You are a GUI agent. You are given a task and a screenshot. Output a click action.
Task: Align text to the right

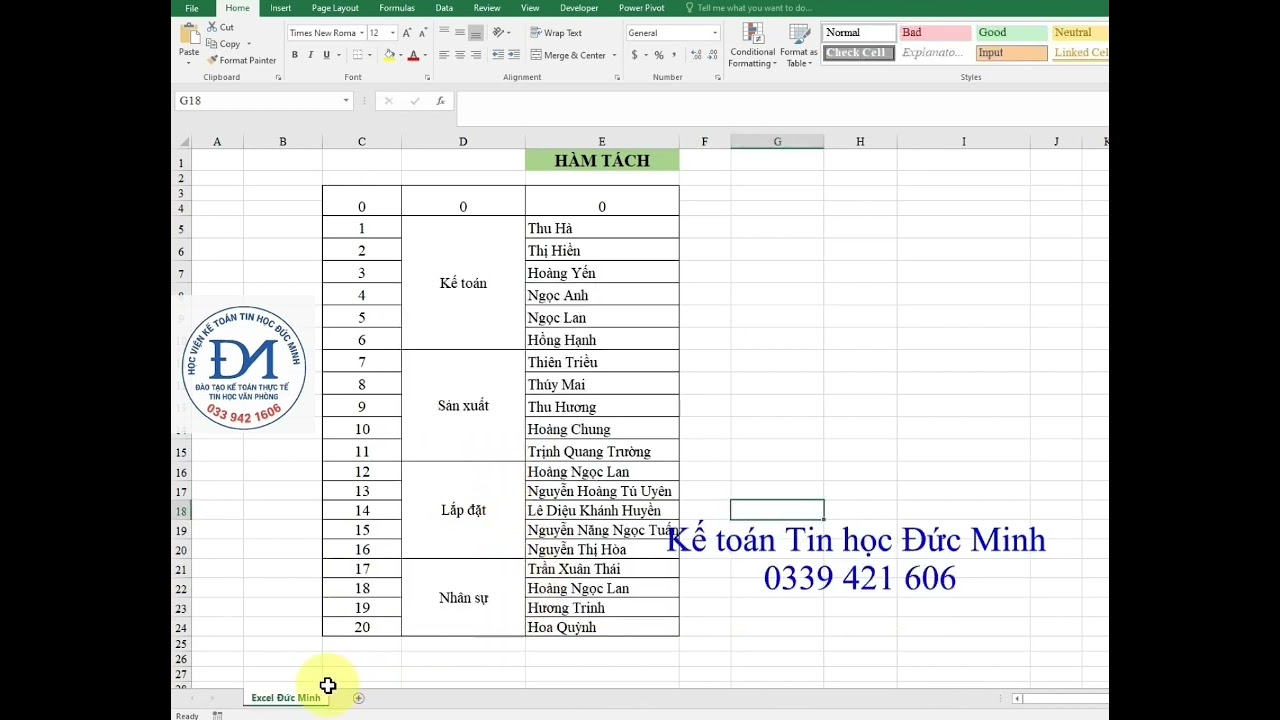[x=476, y=55]
